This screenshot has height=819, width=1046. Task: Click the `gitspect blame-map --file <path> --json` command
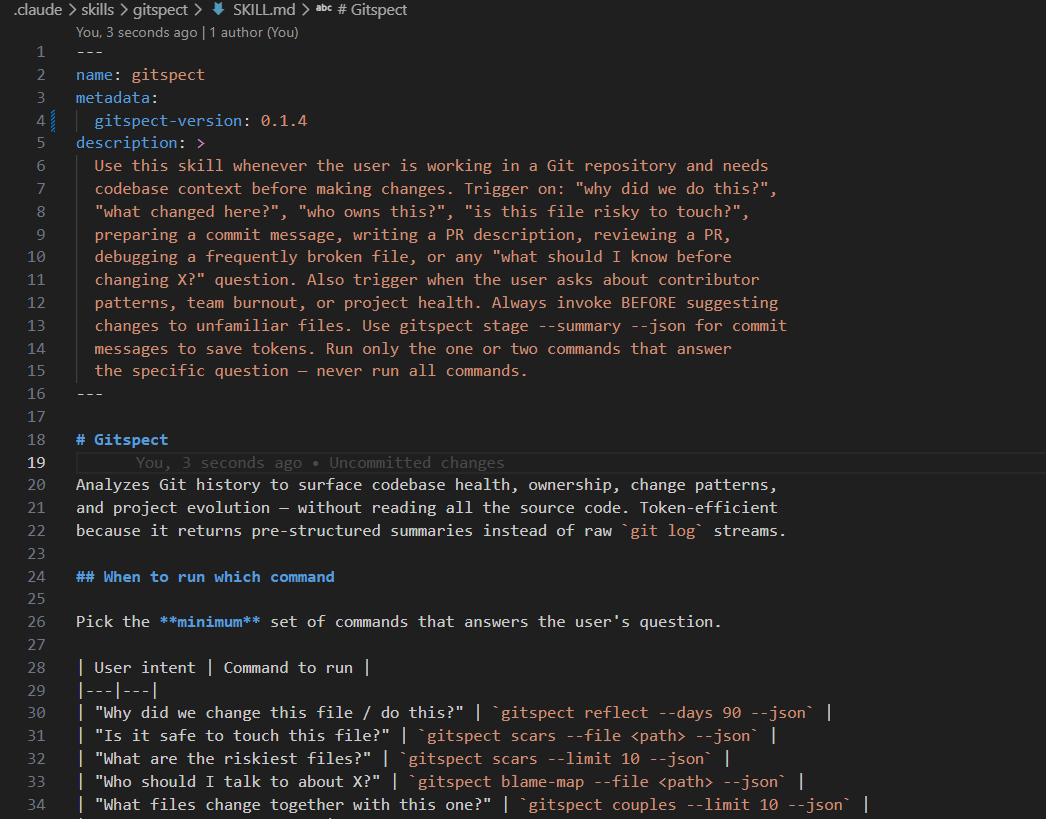pos(598,782)
